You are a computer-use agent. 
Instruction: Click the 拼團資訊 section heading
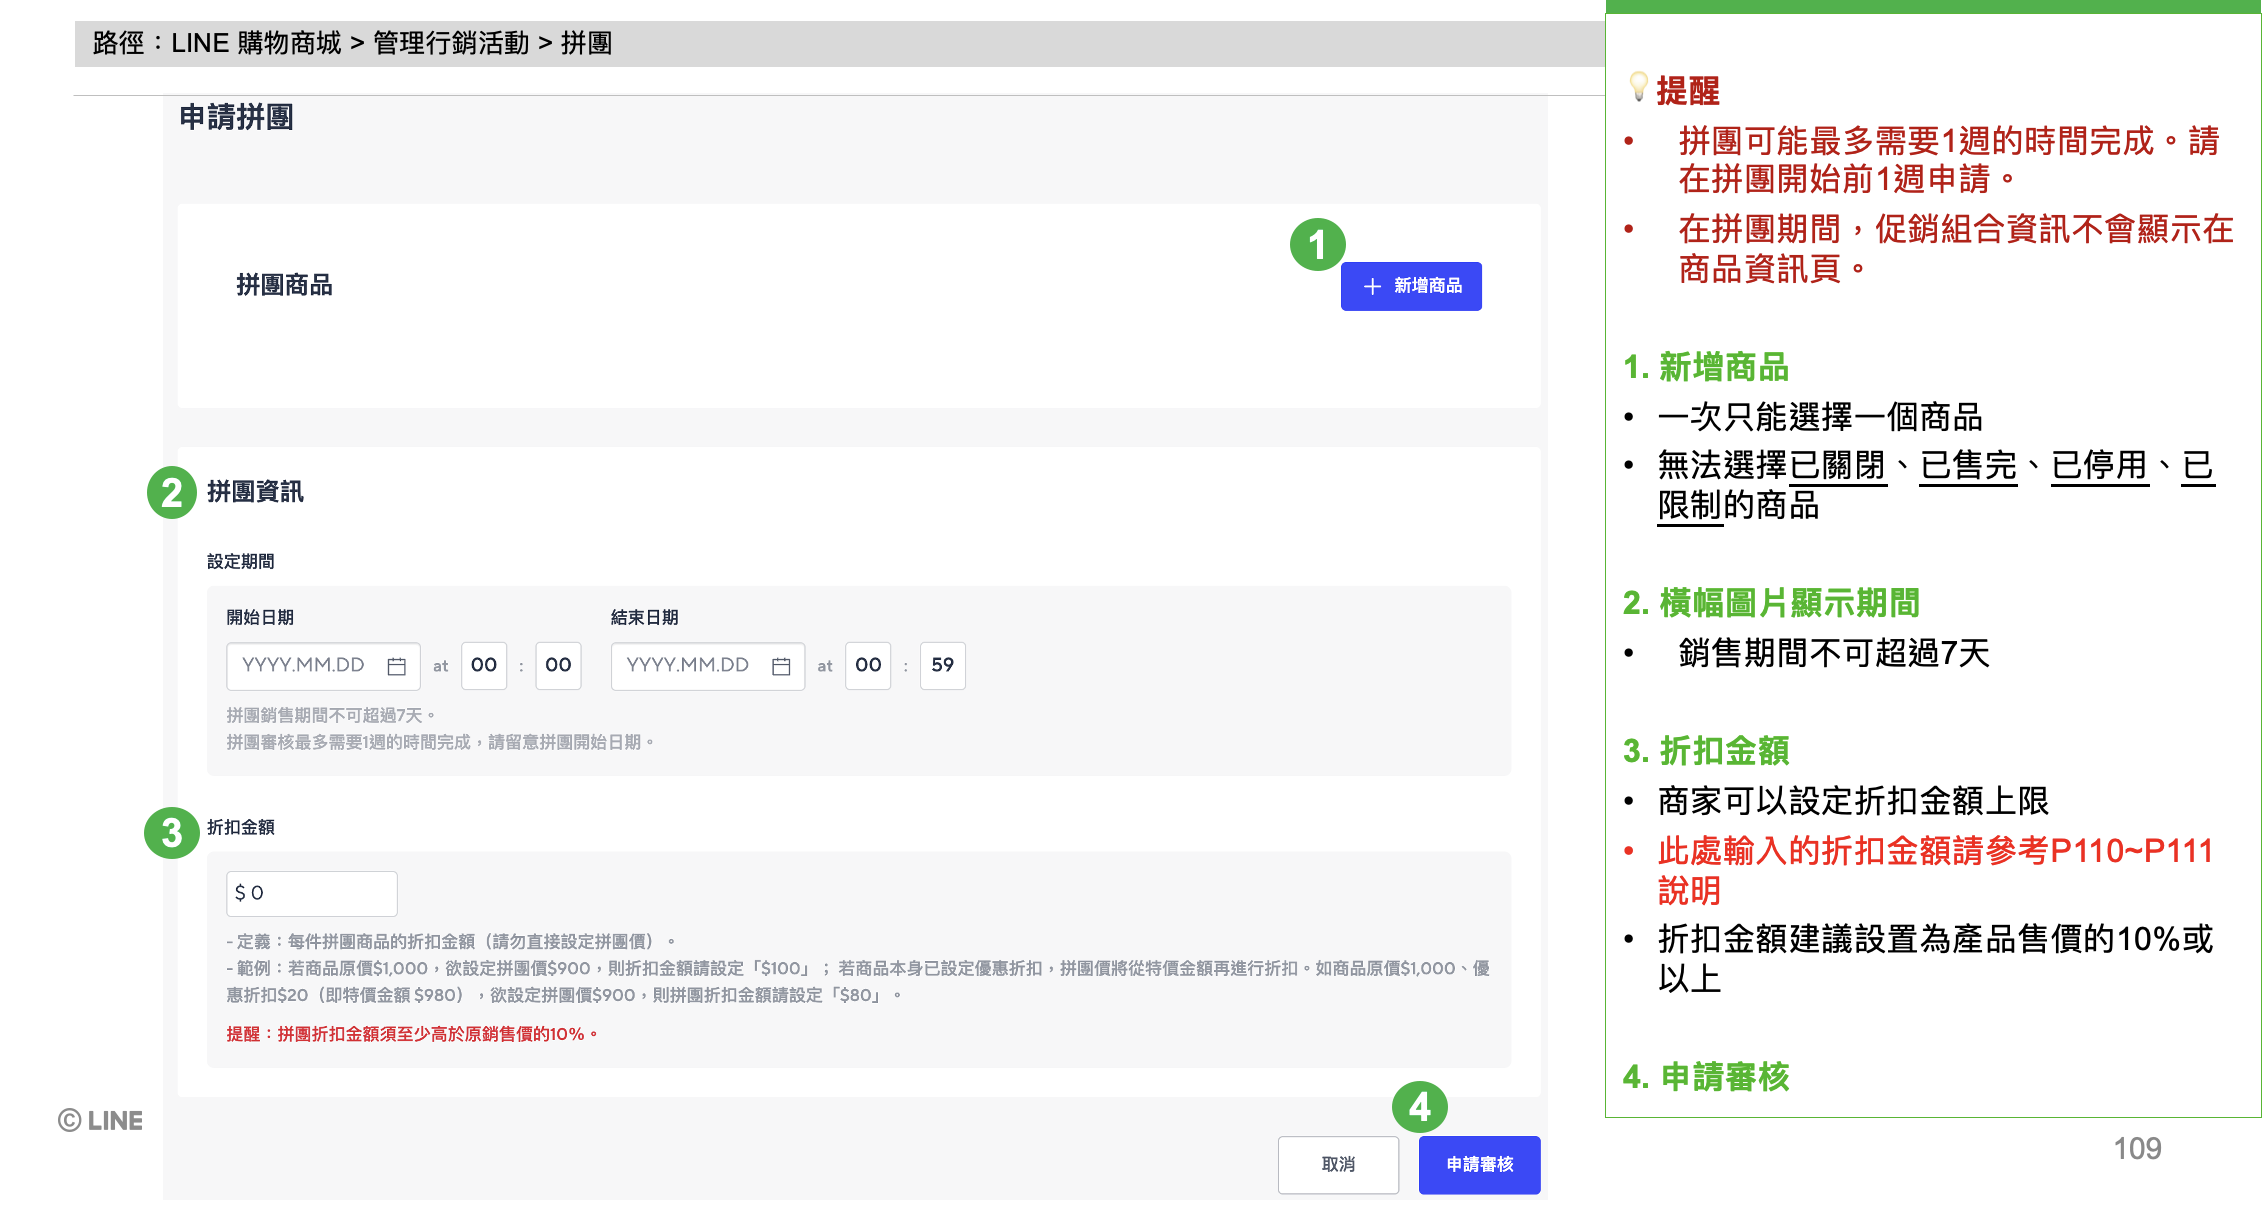coord(255,491)
